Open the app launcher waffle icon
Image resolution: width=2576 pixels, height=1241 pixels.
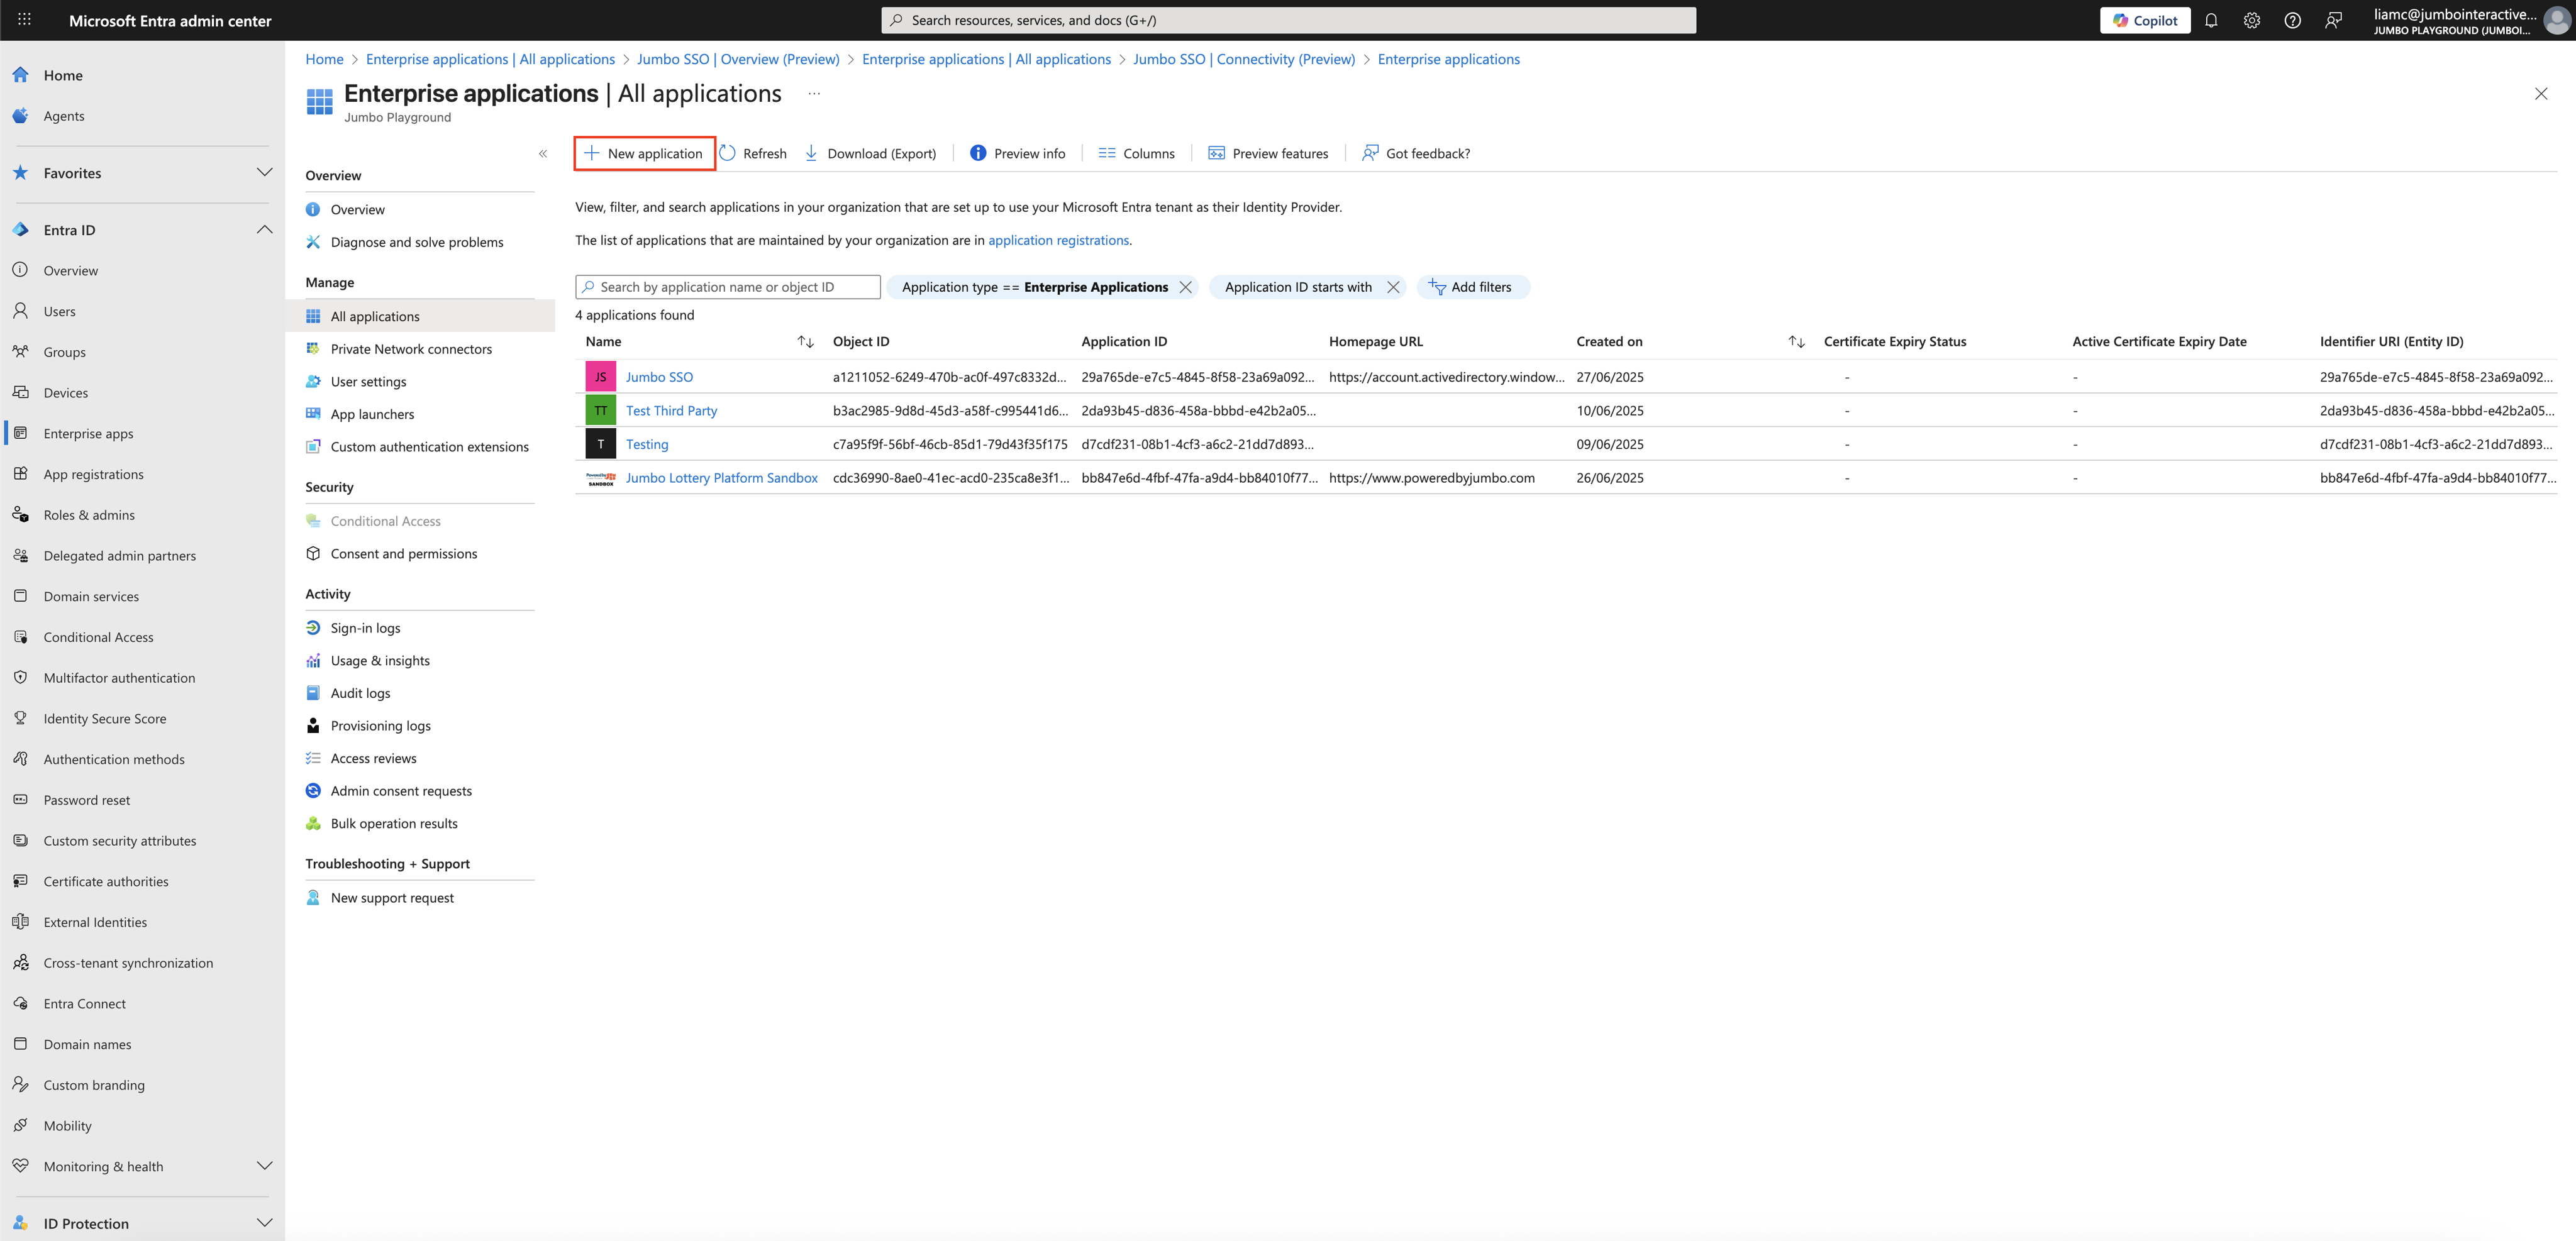pos(24,20)
